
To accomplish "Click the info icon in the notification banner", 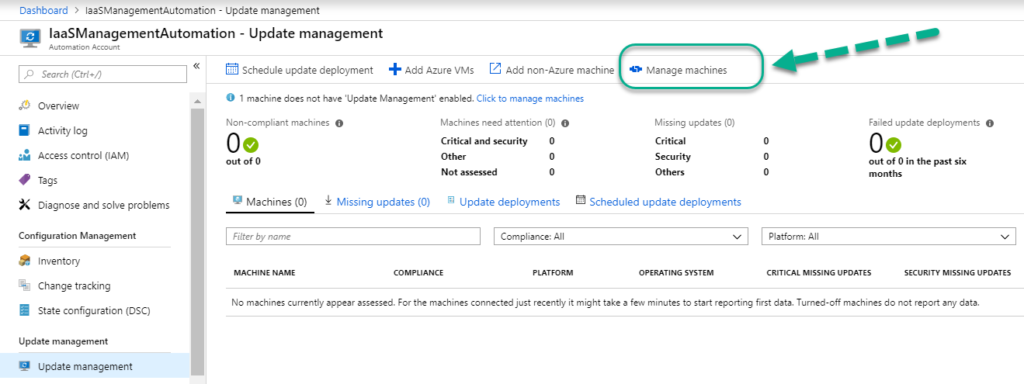I will [x=230, y=98].
